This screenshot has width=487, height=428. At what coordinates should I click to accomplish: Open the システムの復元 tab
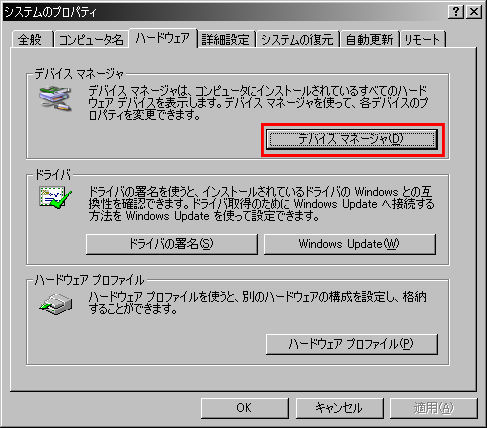(297, 39)
